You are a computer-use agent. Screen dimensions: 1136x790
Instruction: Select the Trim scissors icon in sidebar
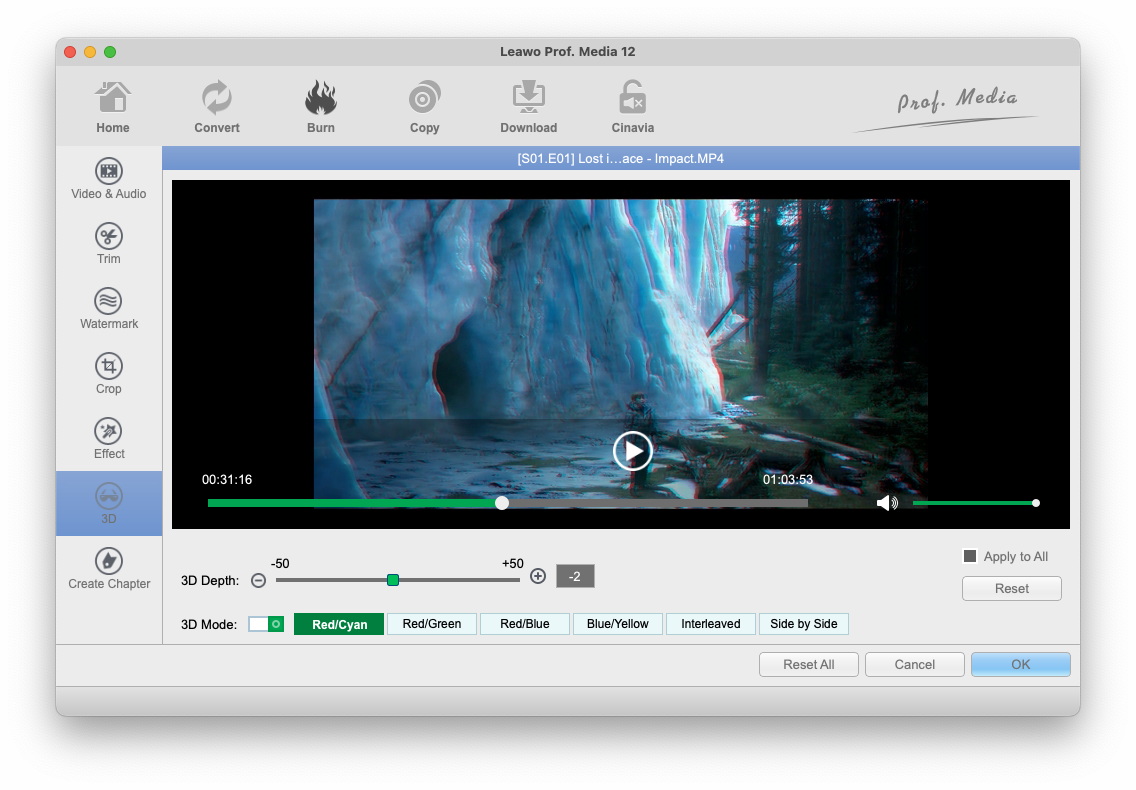click(x=109, y=237)
